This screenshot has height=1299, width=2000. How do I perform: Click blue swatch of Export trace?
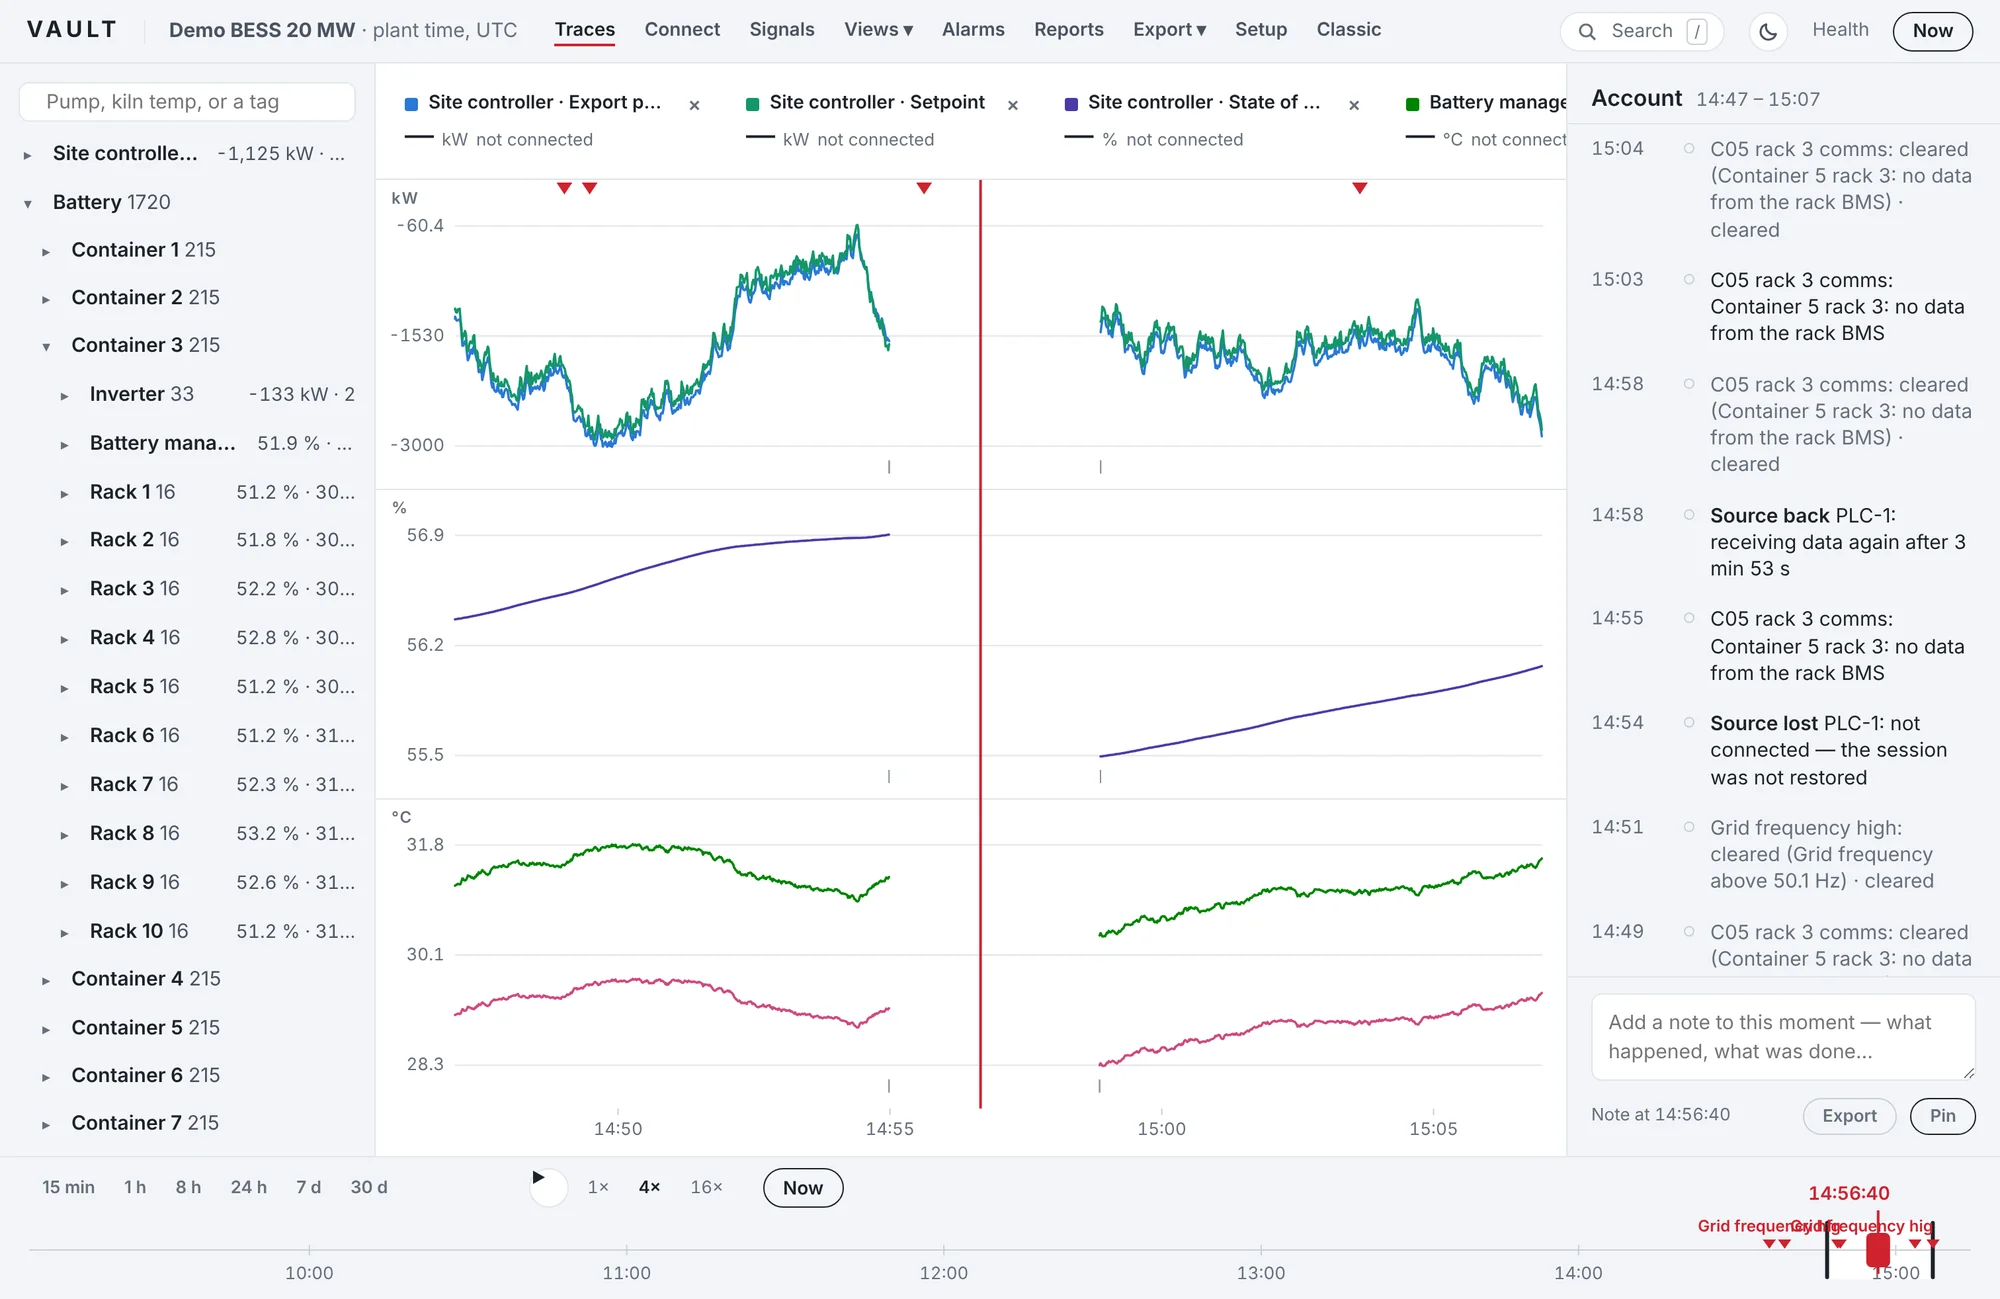point(411,104)
